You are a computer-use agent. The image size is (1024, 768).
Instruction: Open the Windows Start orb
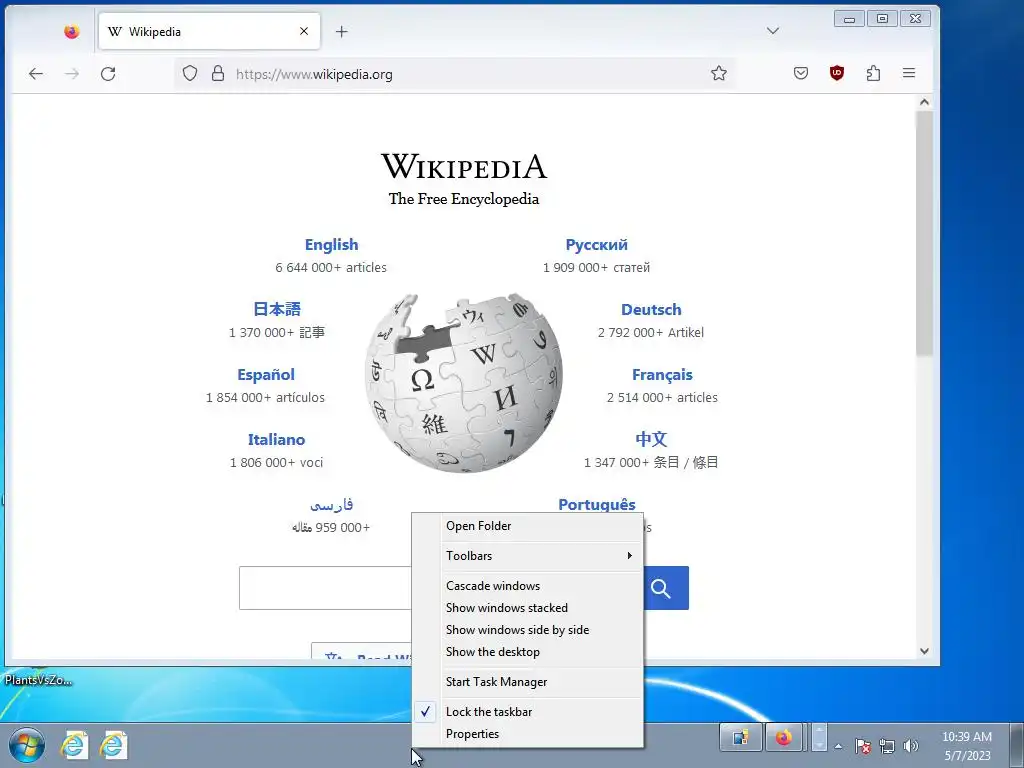click(x=27, y=745)
